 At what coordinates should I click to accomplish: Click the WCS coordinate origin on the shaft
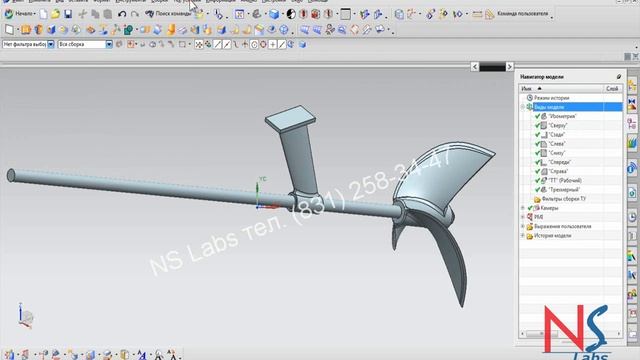click(258, 207)
